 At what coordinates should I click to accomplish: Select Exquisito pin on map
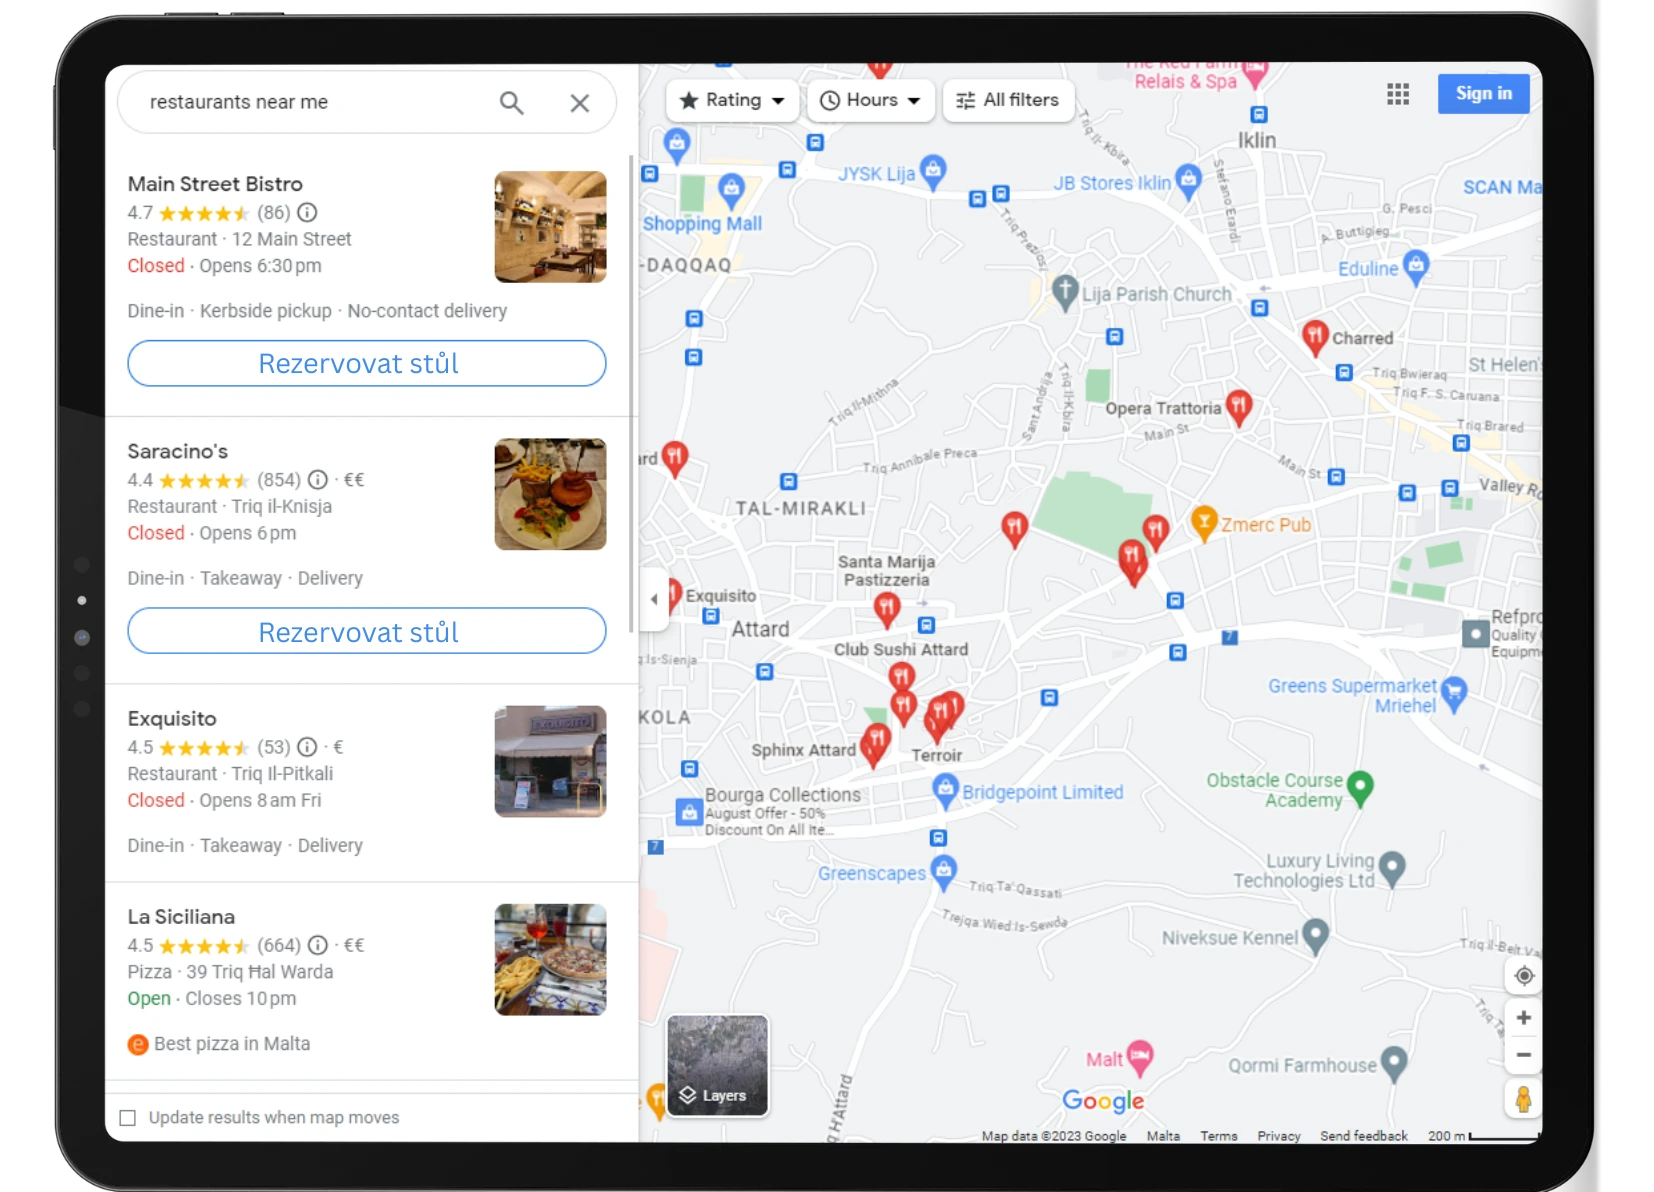pyautogui.click(x=673, y=596)
